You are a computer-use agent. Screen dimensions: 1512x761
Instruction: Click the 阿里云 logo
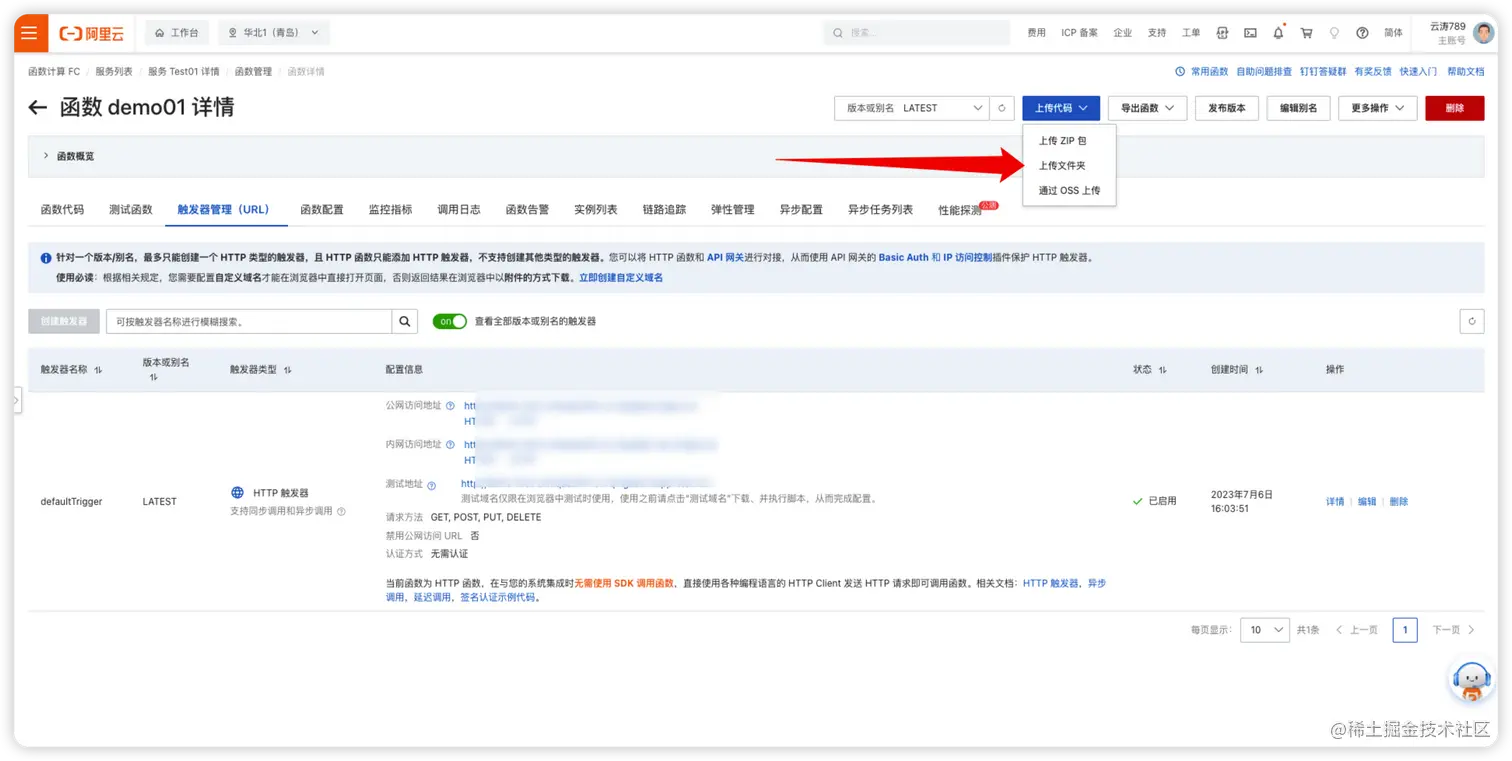pos(91,33)
